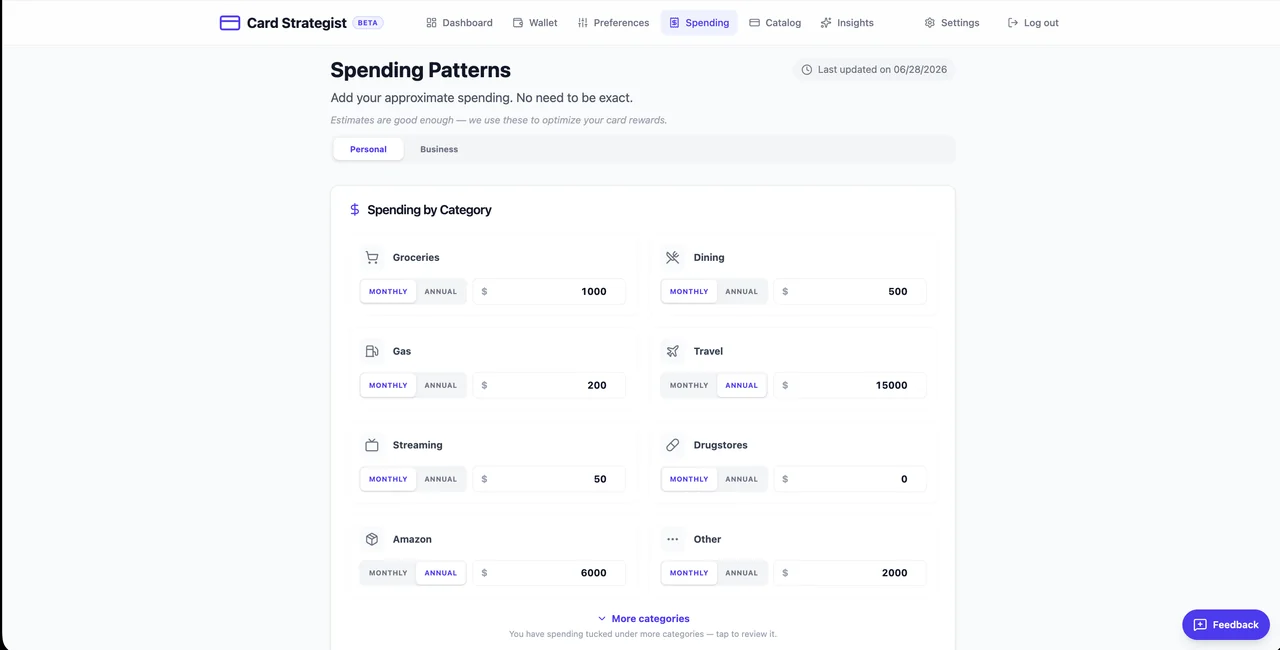Edit the Drugstores amount field showing 0

click(850, 479)
